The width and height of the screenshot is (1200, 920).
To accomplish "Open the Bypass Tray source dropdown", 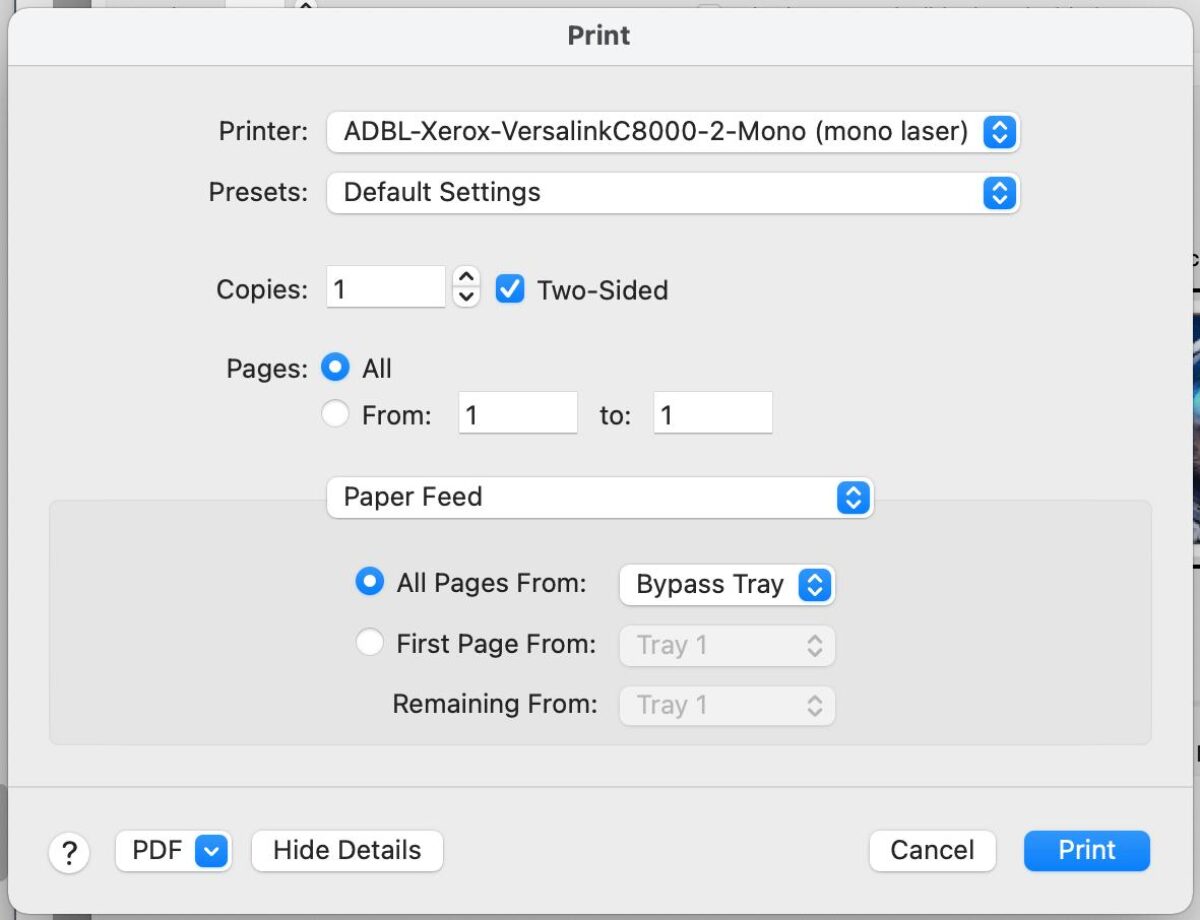I will (727, 586).
